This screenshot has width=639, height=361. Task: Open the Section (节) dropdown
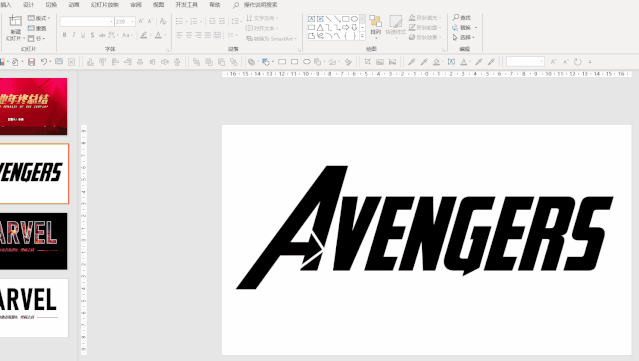click(36, 38)
